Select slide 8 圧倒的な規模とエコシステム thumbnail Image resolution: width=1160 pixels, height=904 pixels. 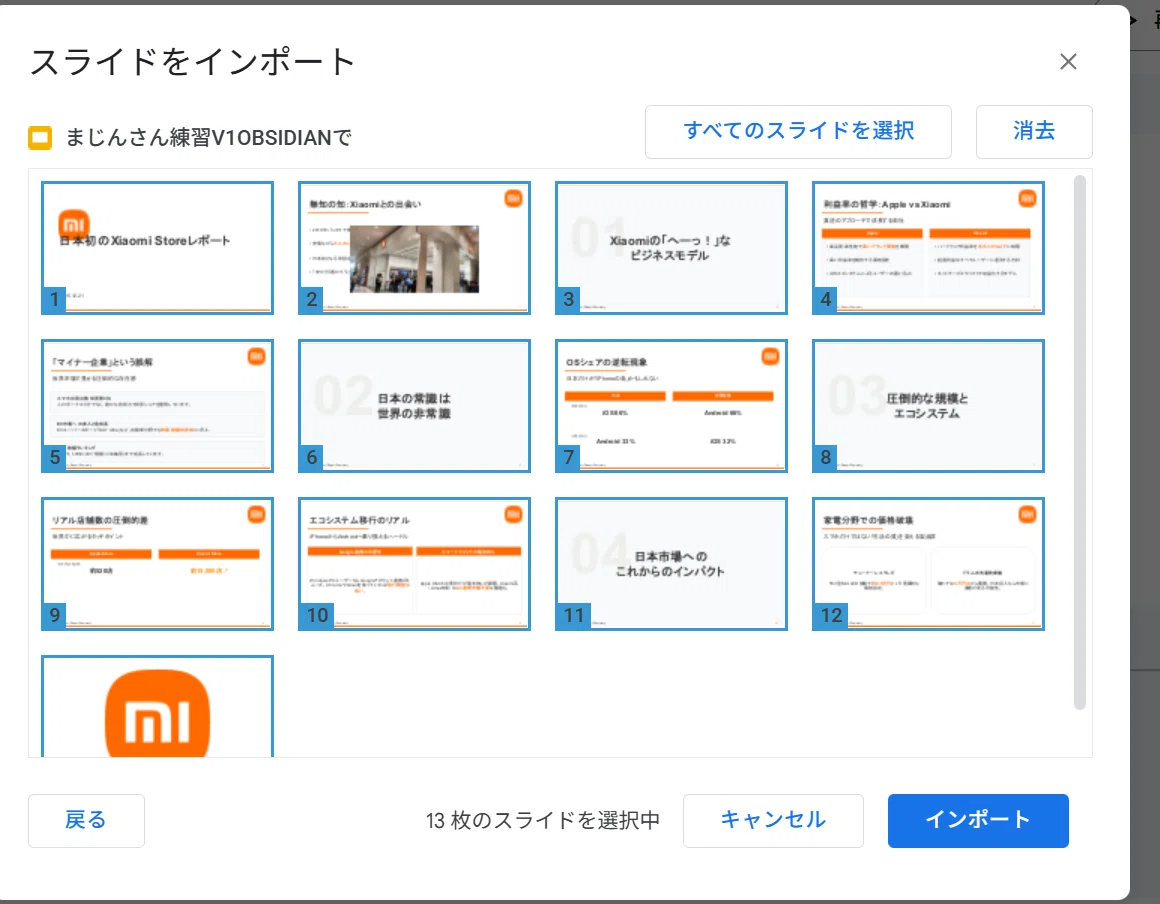pos(928,405)
